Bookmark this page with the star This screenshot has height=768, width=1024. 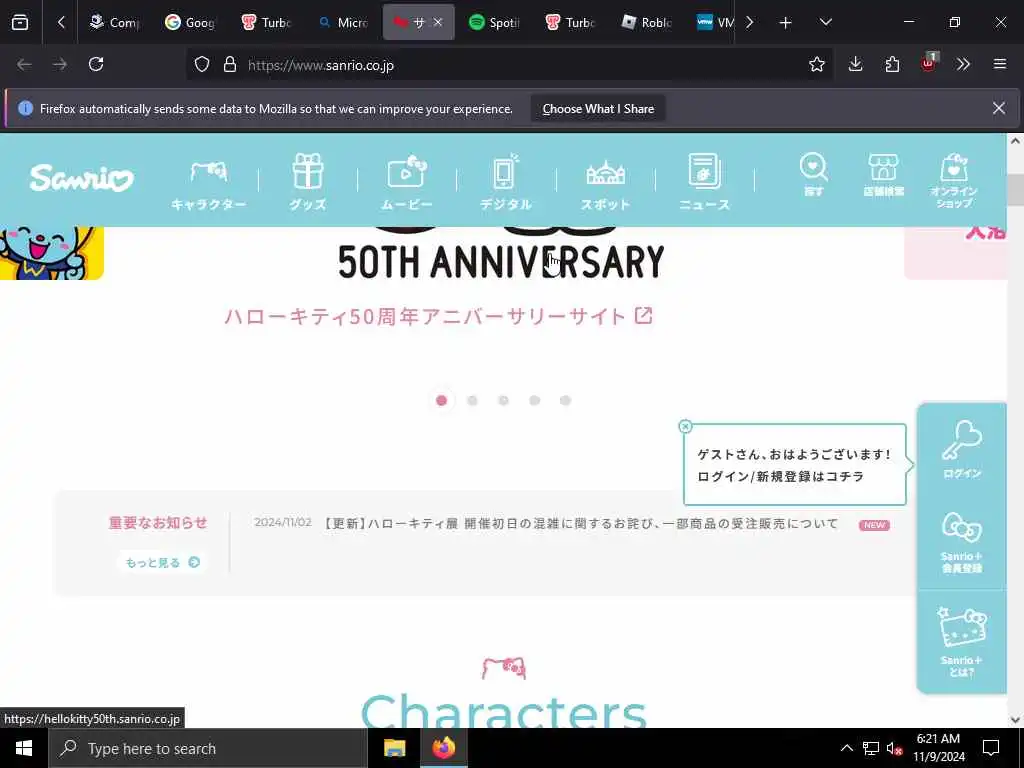[x=816, y=65]
